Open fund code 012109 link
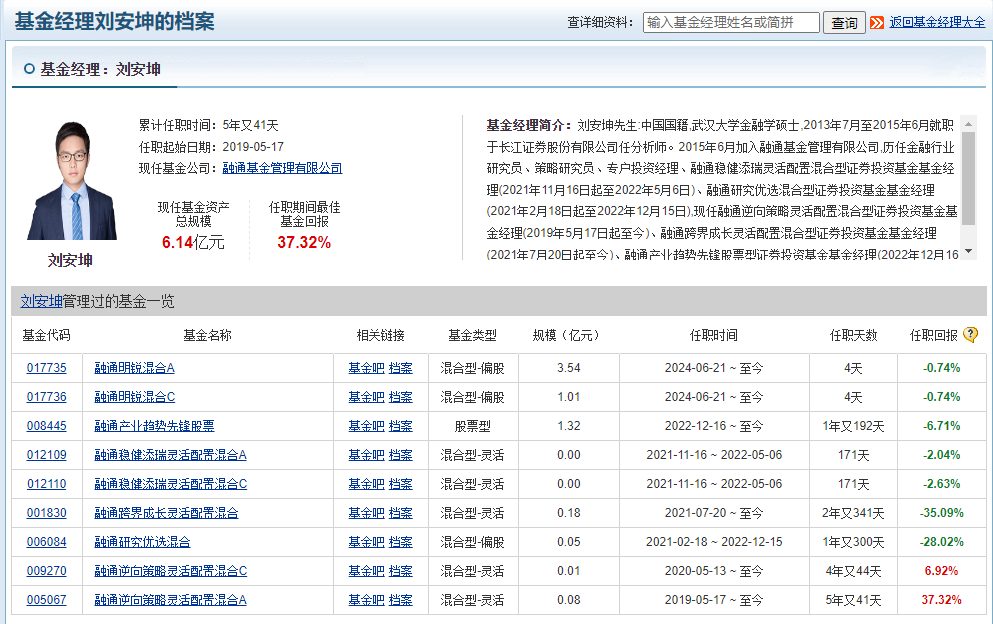993x624 pixels. 46,455
